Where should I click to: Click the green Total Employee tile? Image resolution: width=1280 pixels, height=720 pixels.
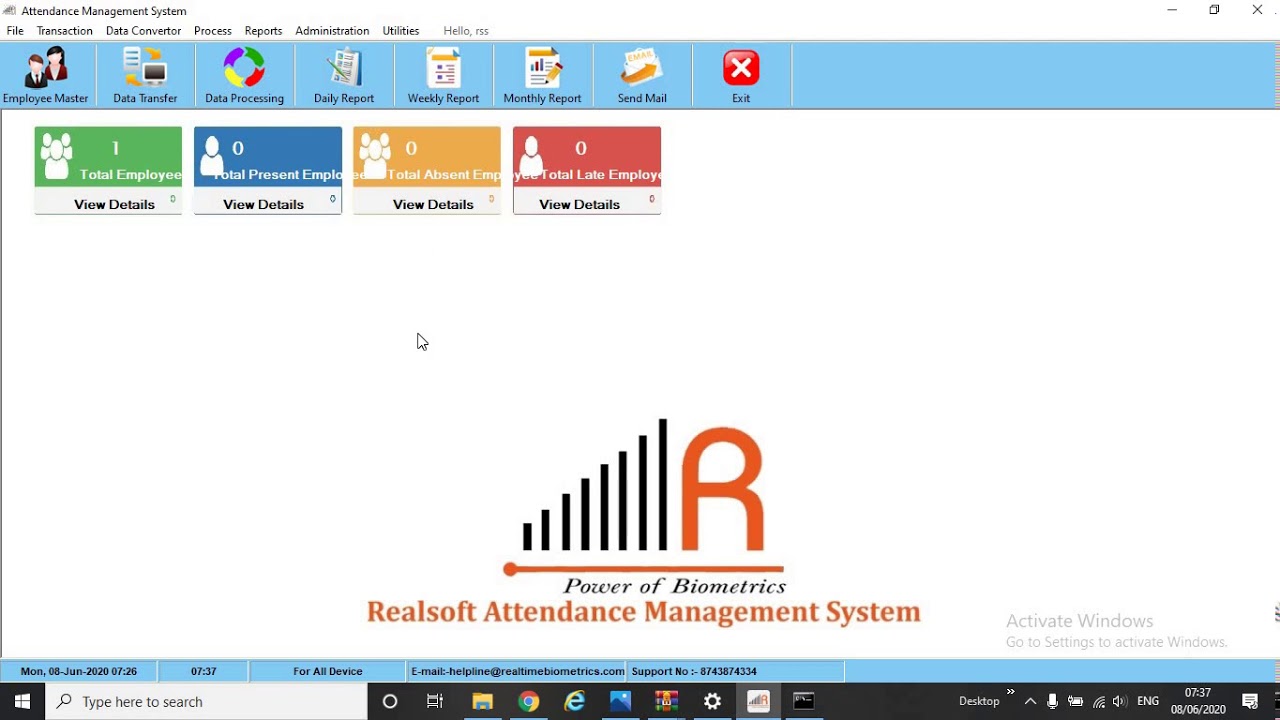click(x=108, y=157)
